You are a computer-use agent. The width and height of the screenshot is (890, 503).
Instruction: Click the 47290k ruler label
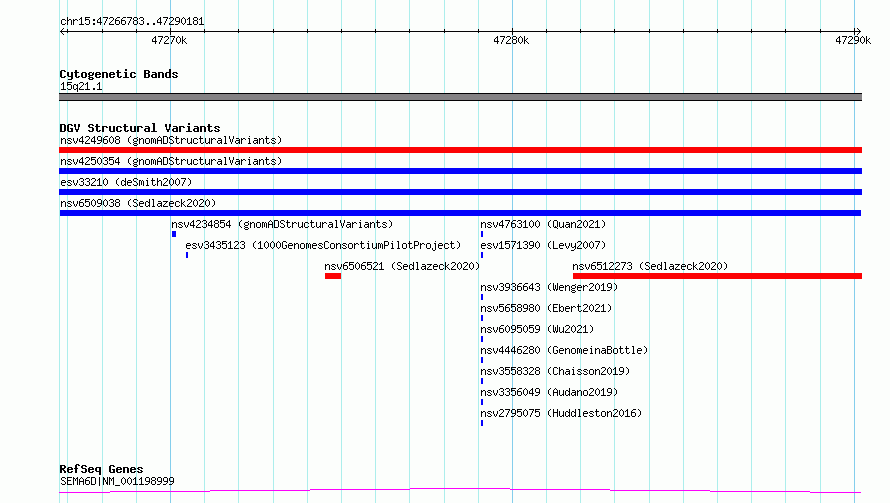853,40
